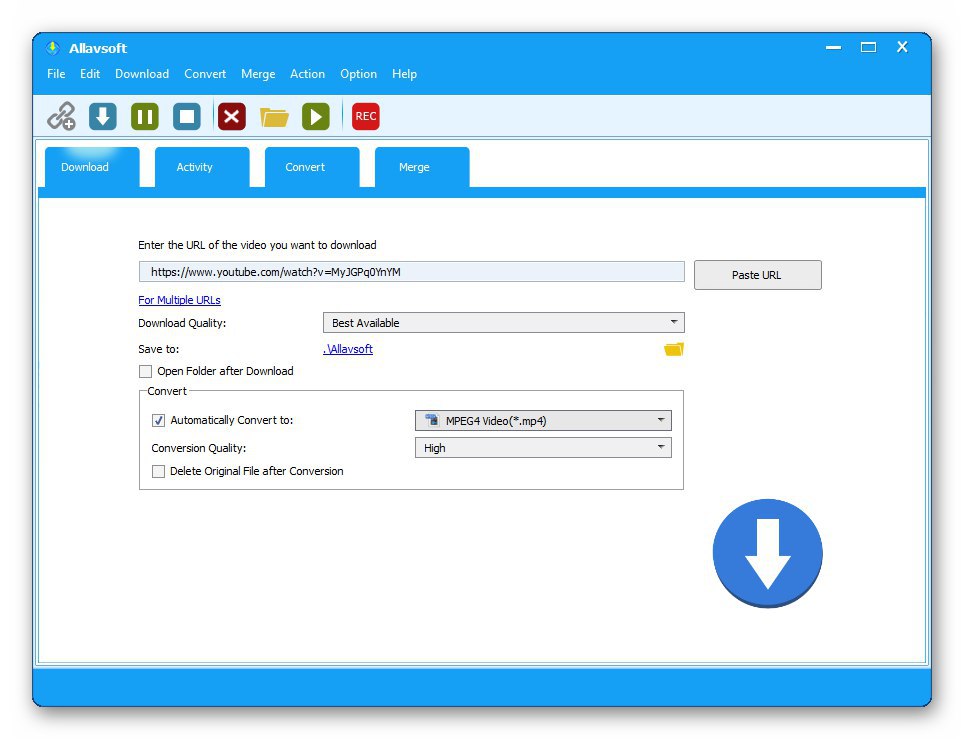Viewport: 964px width, 739px height.
Task: Play the file with the green play icon
Action: click(316, 116)
